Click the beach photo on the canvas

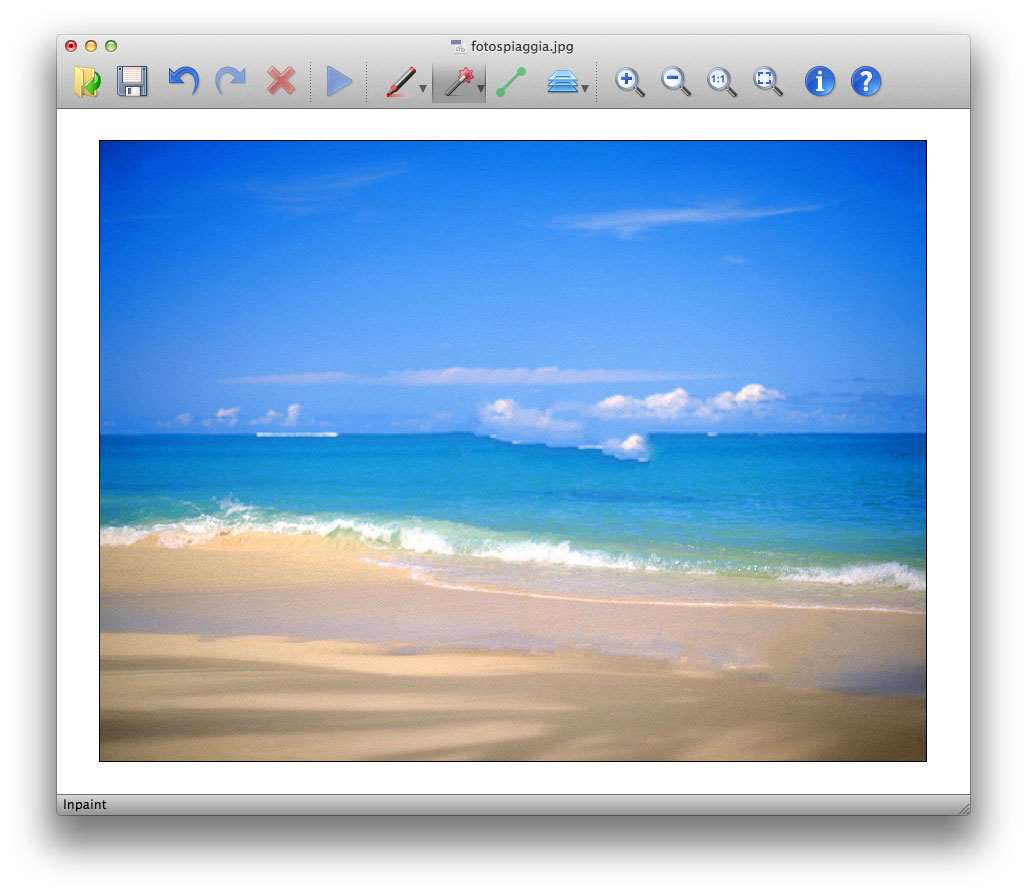coord(513,451)
